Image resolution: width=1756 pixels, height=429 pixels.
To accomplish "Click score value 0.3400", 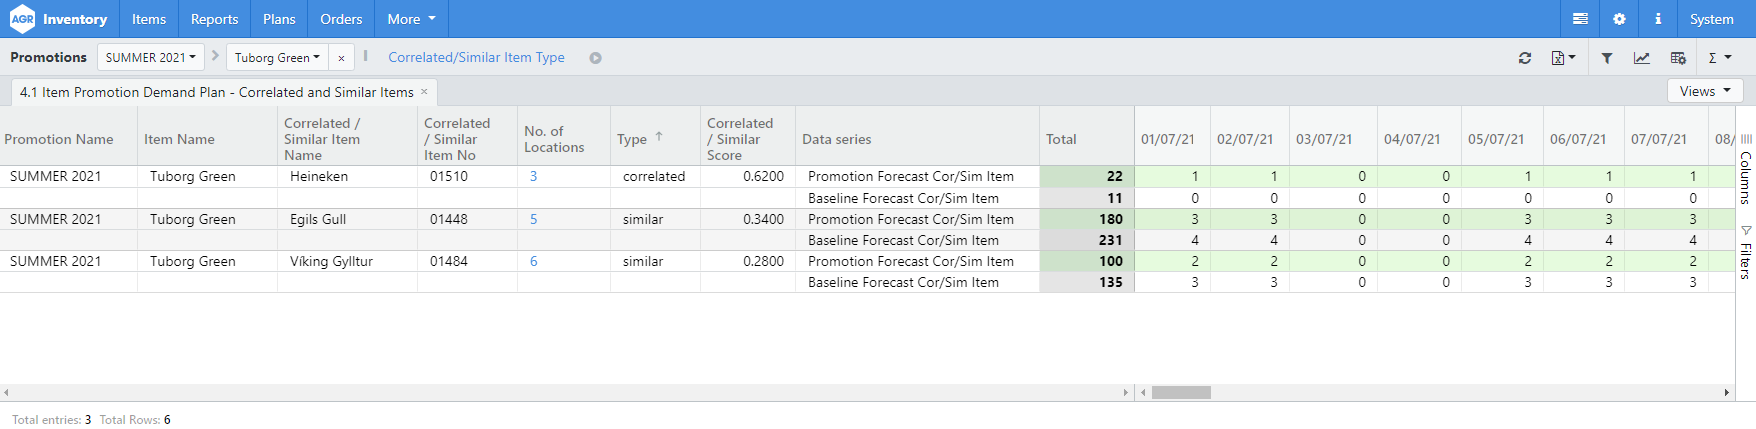I will [x=748, y=219].
